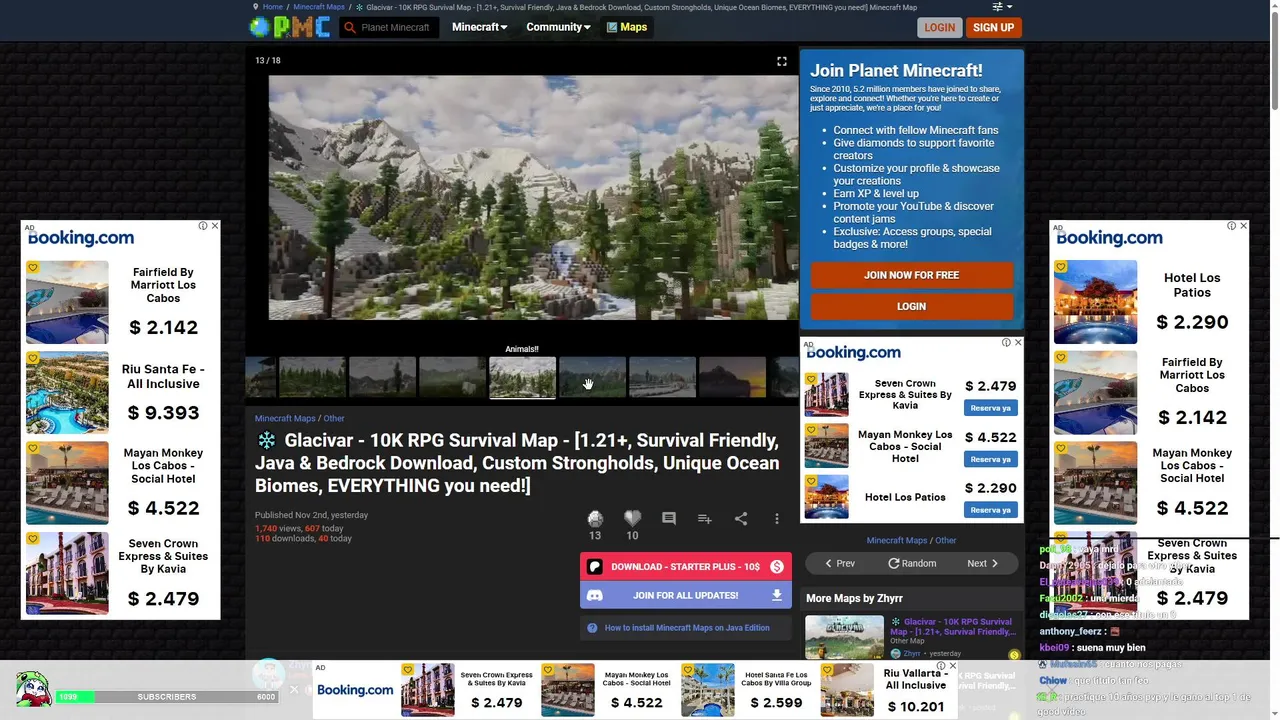1280x720 pixels.
Task: Click the download arrow icon
Action: tap(777, 595)
